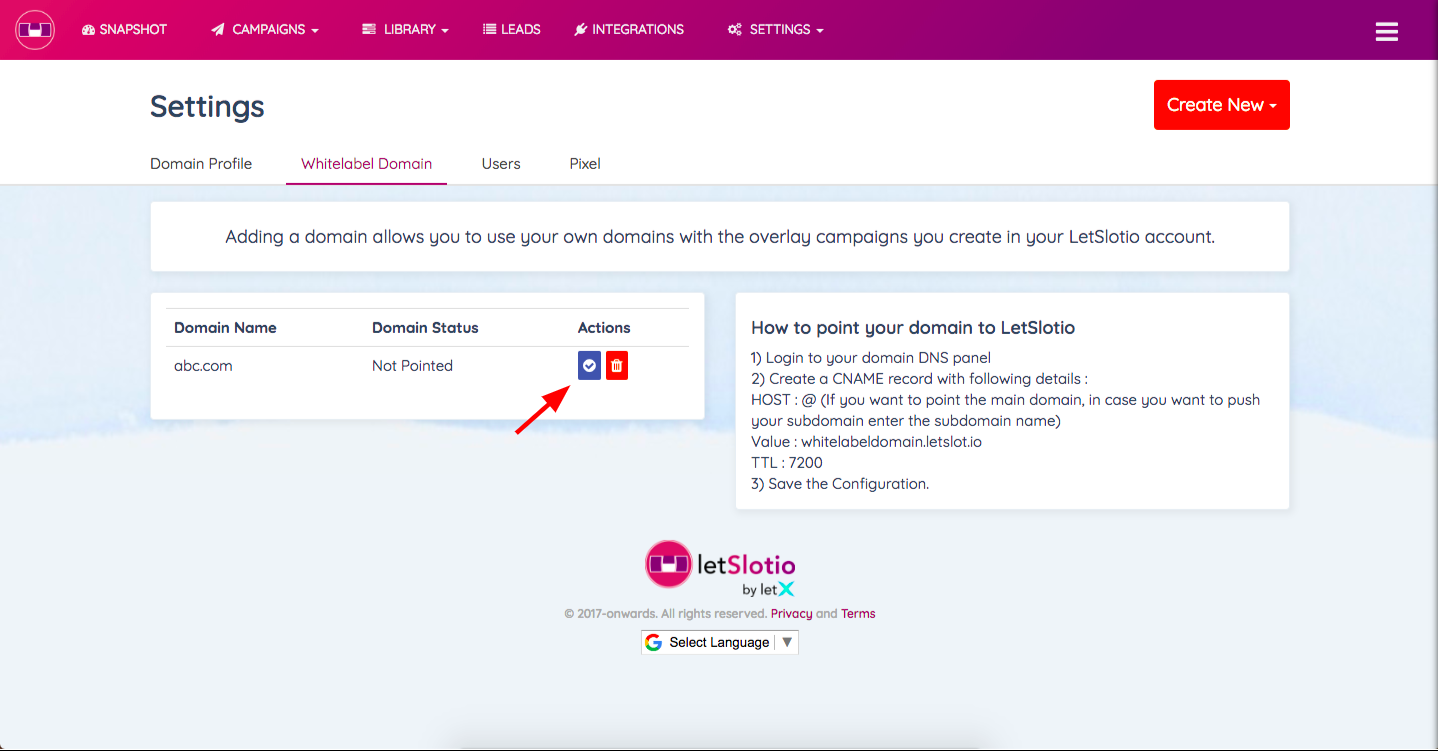The image size is (1438, 751).
Task: Expand the Library menu
Action: (x=405, y=30)
